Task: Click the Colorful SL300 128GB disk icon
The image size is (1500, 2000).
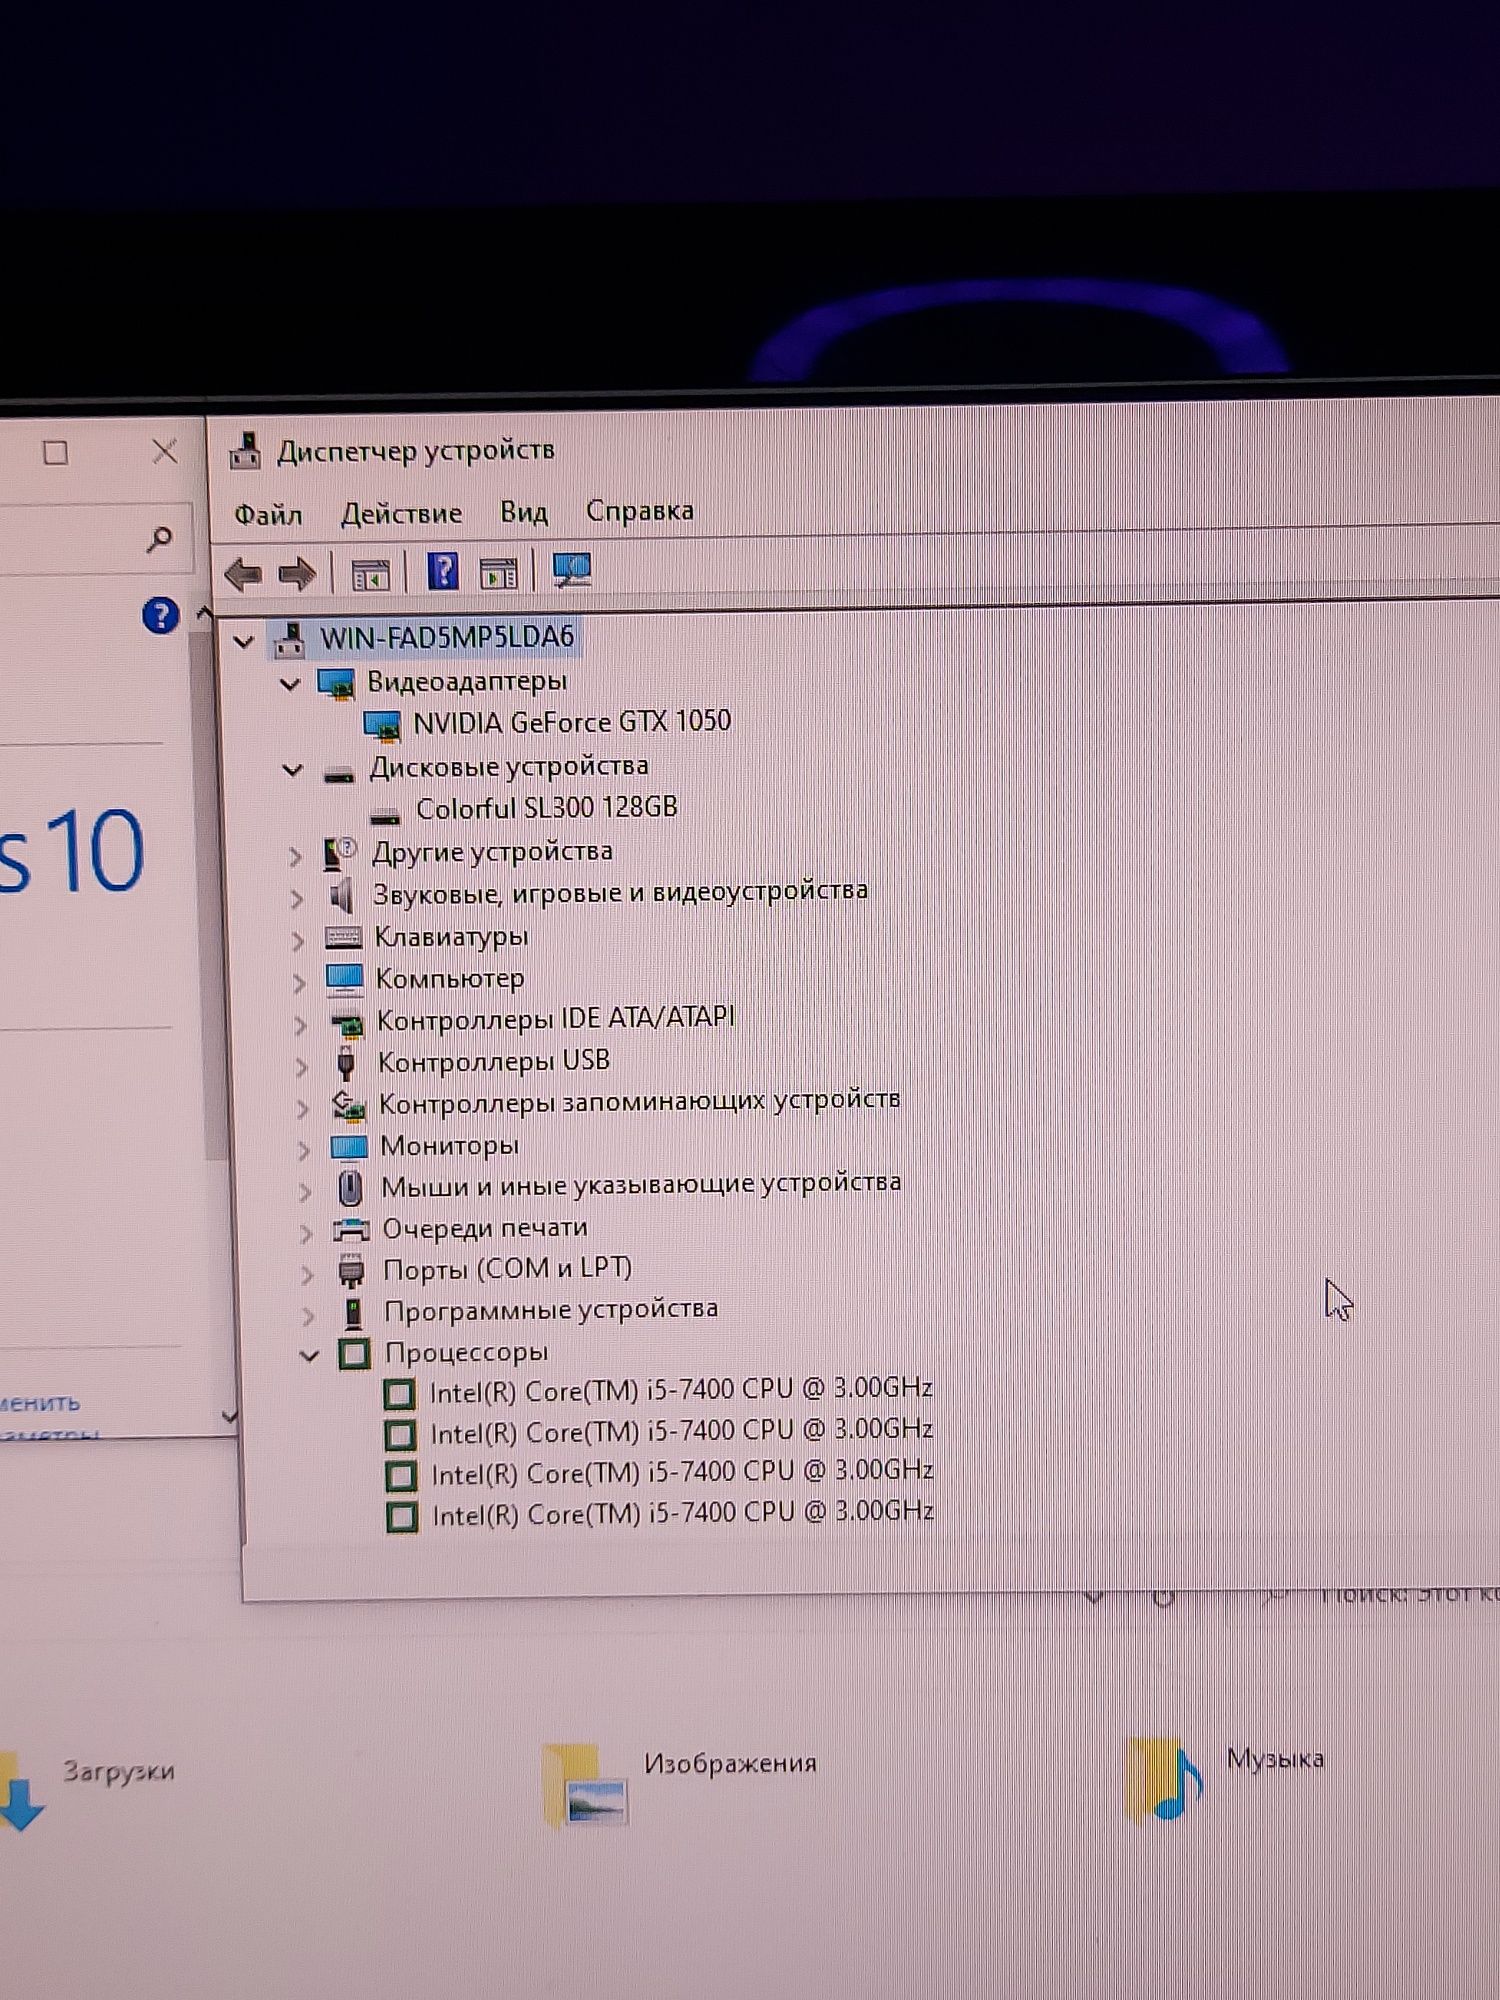Action: pyautogui.click(x=385, y=816)
